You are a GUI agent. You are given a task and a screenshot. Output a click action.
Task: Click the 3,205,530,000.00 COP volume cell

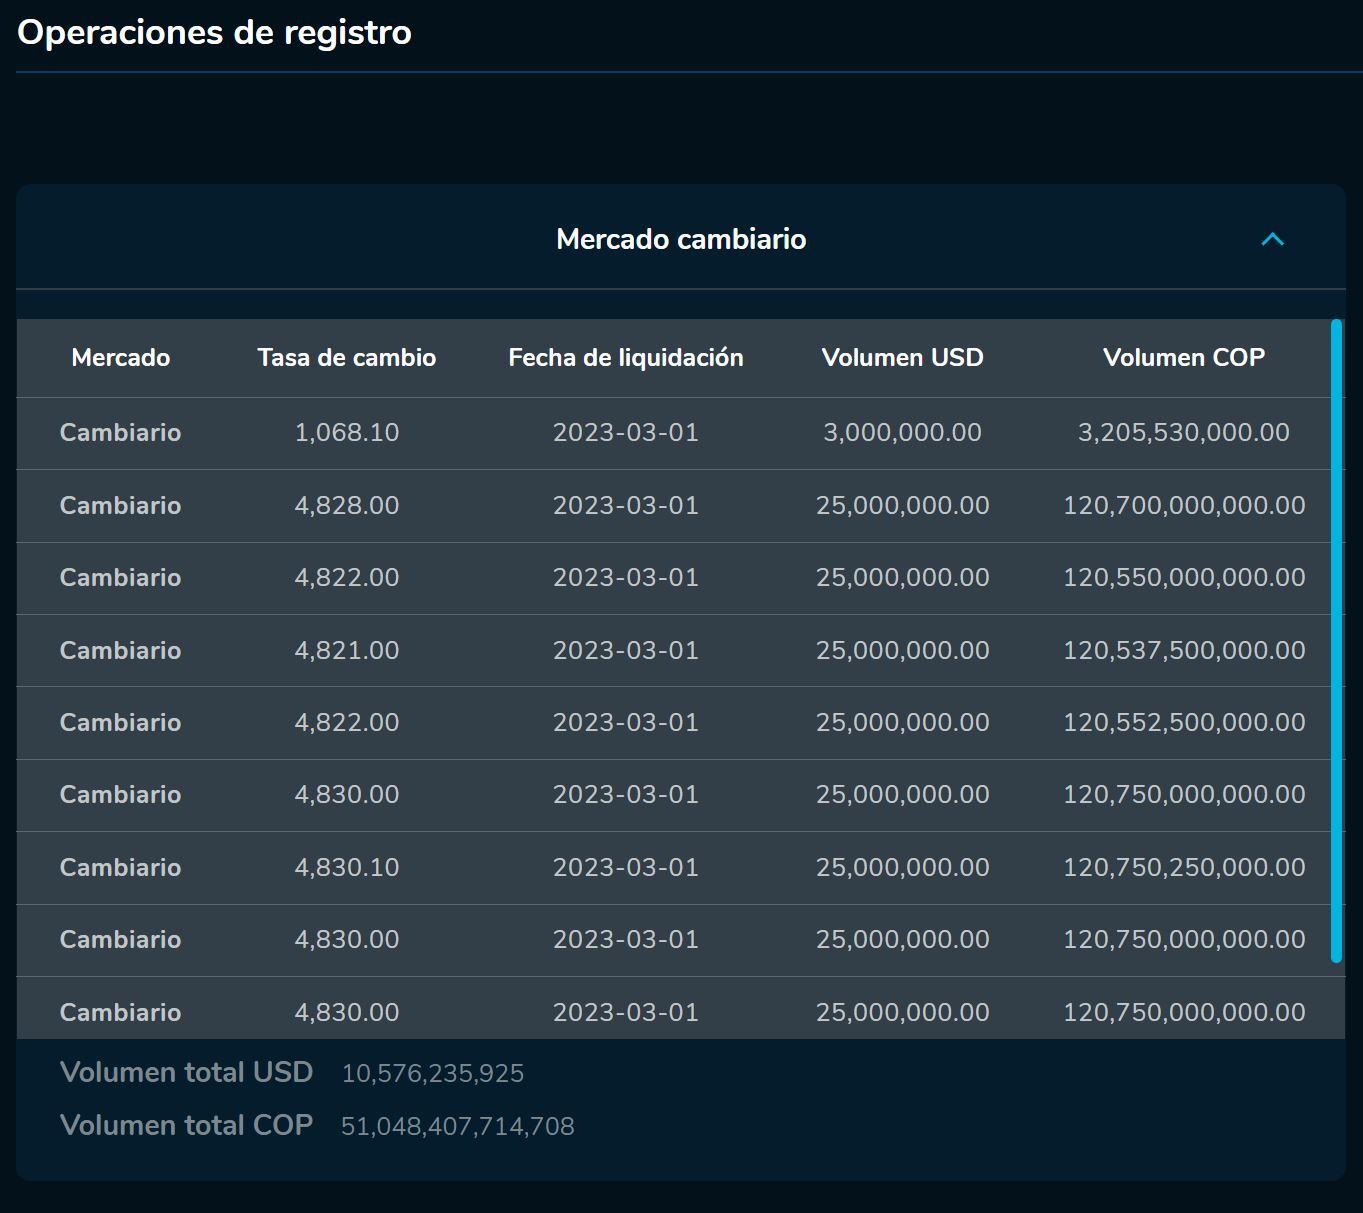click(1183, 433)
